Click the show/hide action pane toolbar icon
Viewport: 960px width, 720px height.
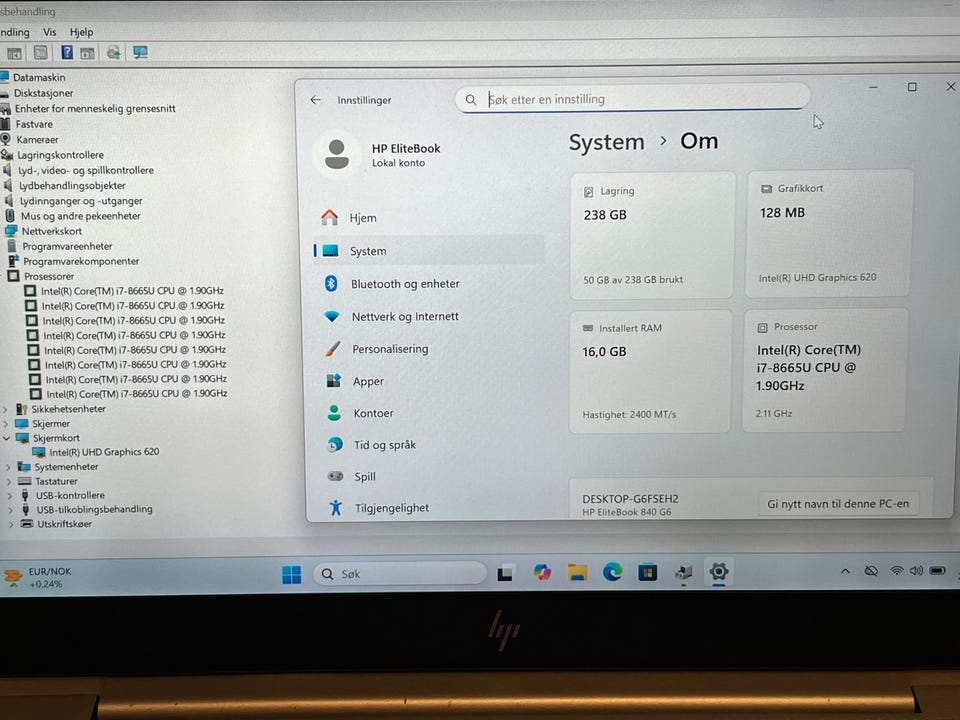coord(88,53)
